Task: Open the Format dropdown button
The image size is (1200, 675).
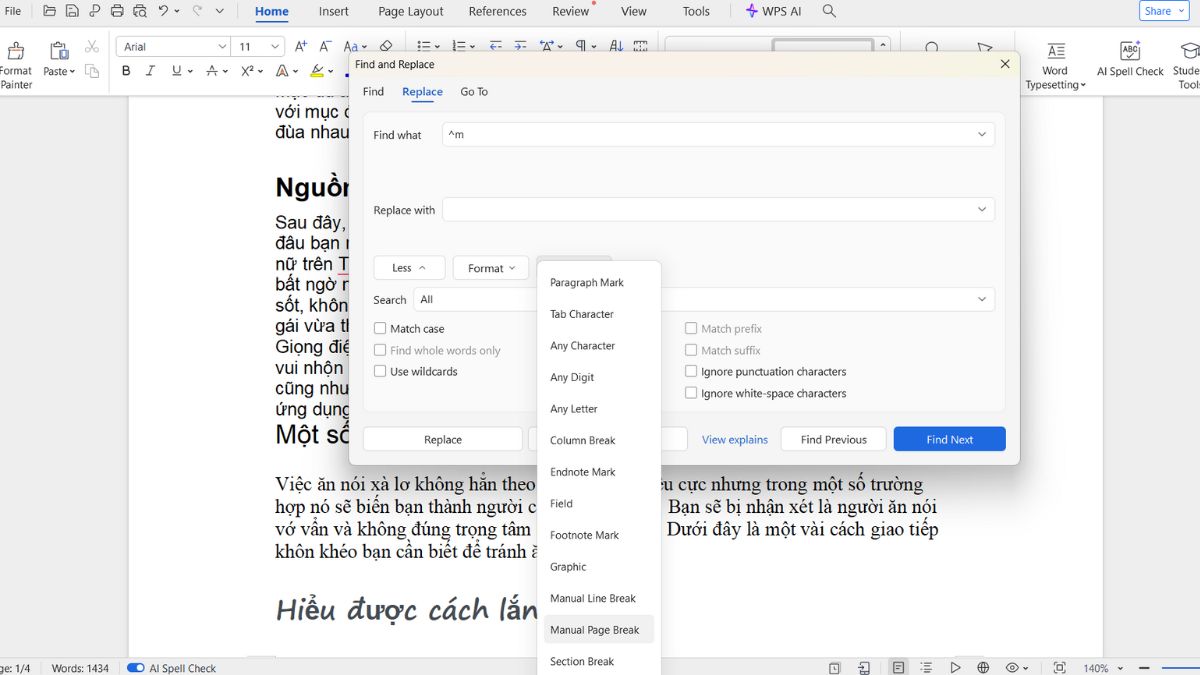Action: (491, 268)
